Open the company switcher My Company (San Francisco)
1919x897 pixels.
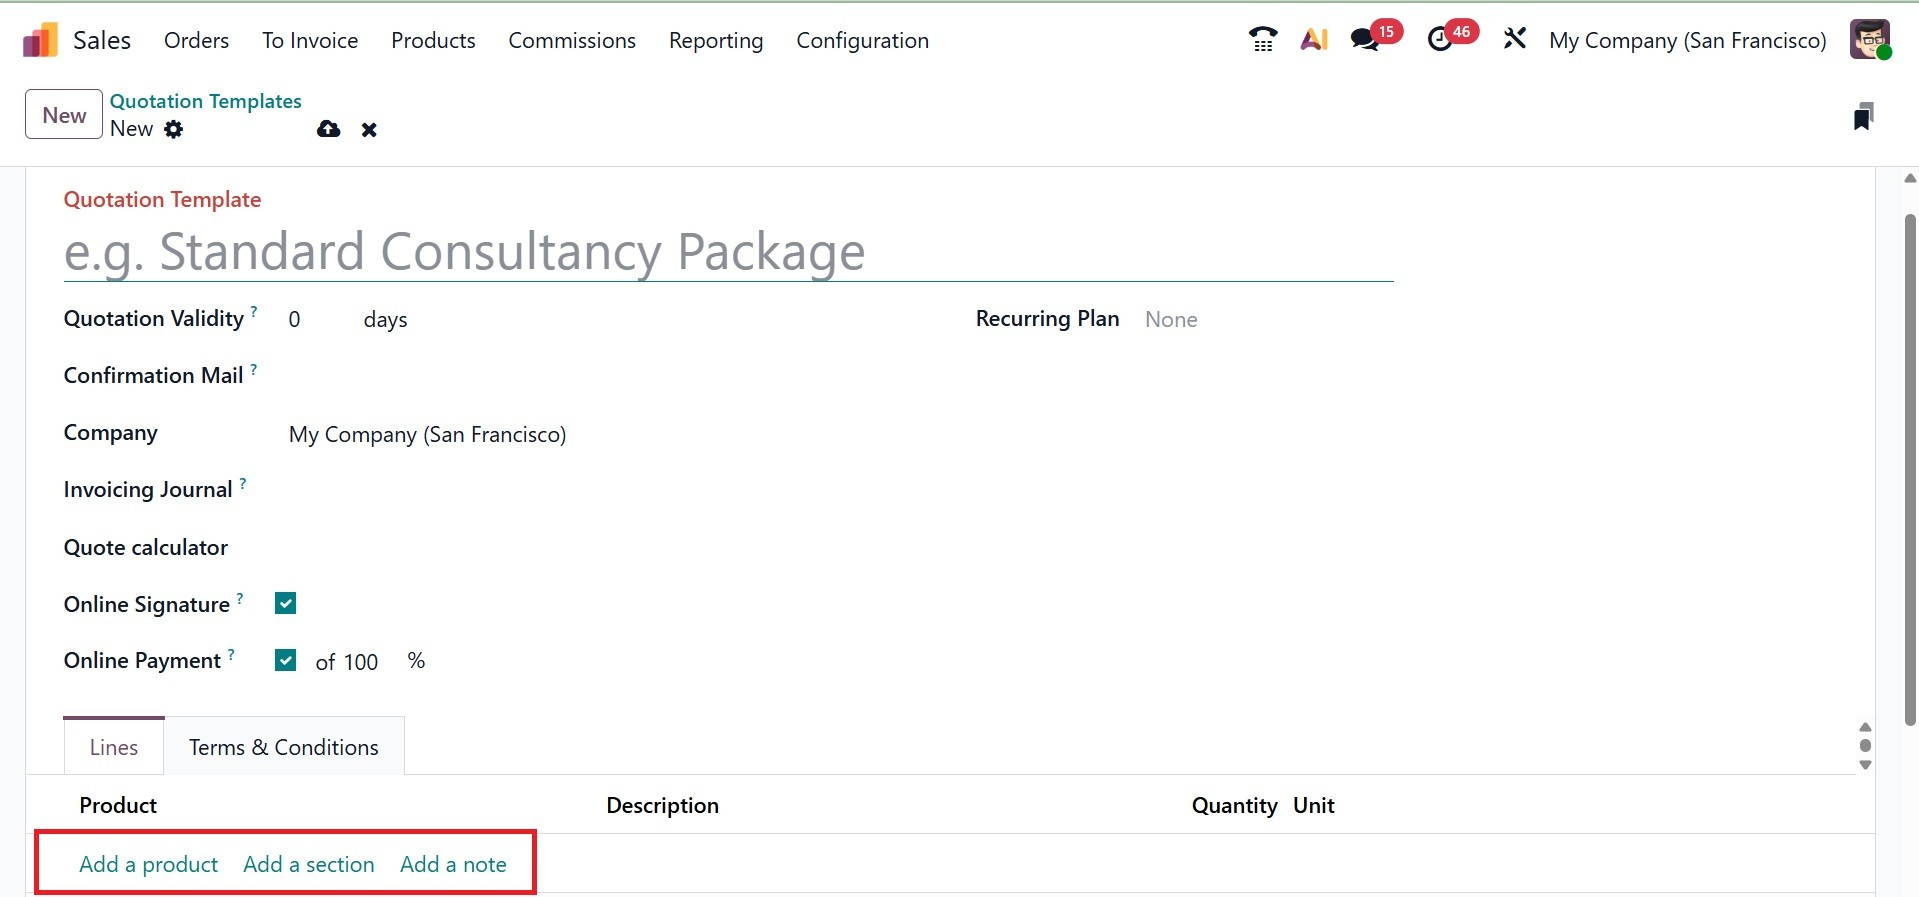coord(1687,41)
